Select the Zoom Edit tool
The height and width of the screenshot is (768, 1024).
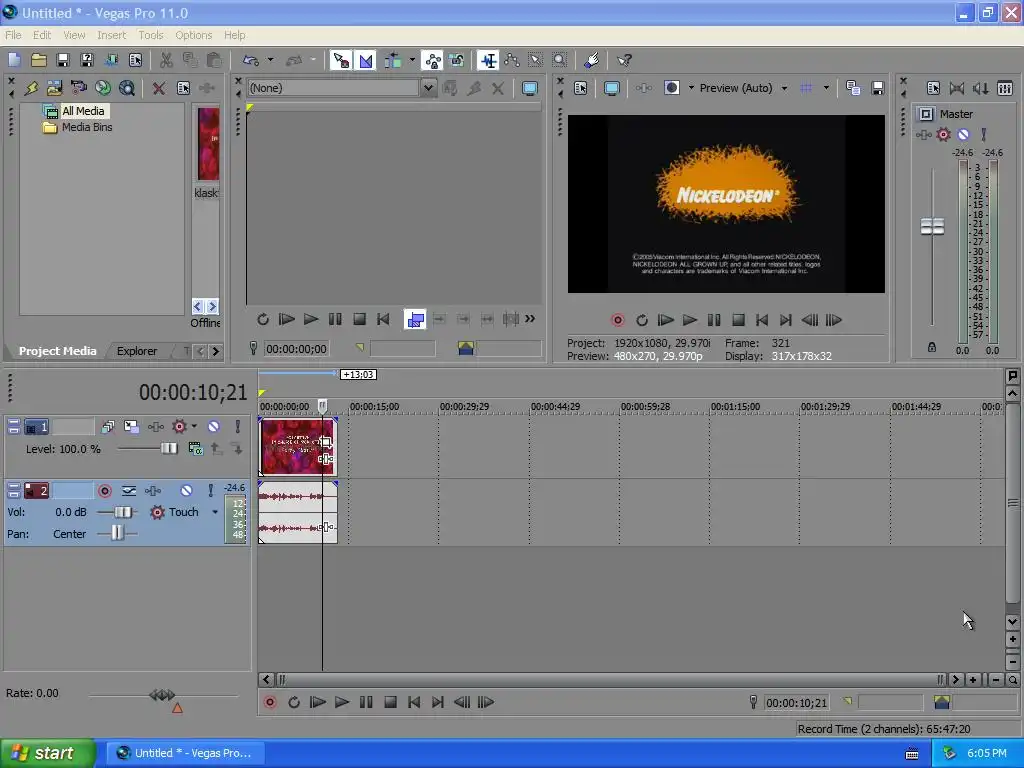560,60
